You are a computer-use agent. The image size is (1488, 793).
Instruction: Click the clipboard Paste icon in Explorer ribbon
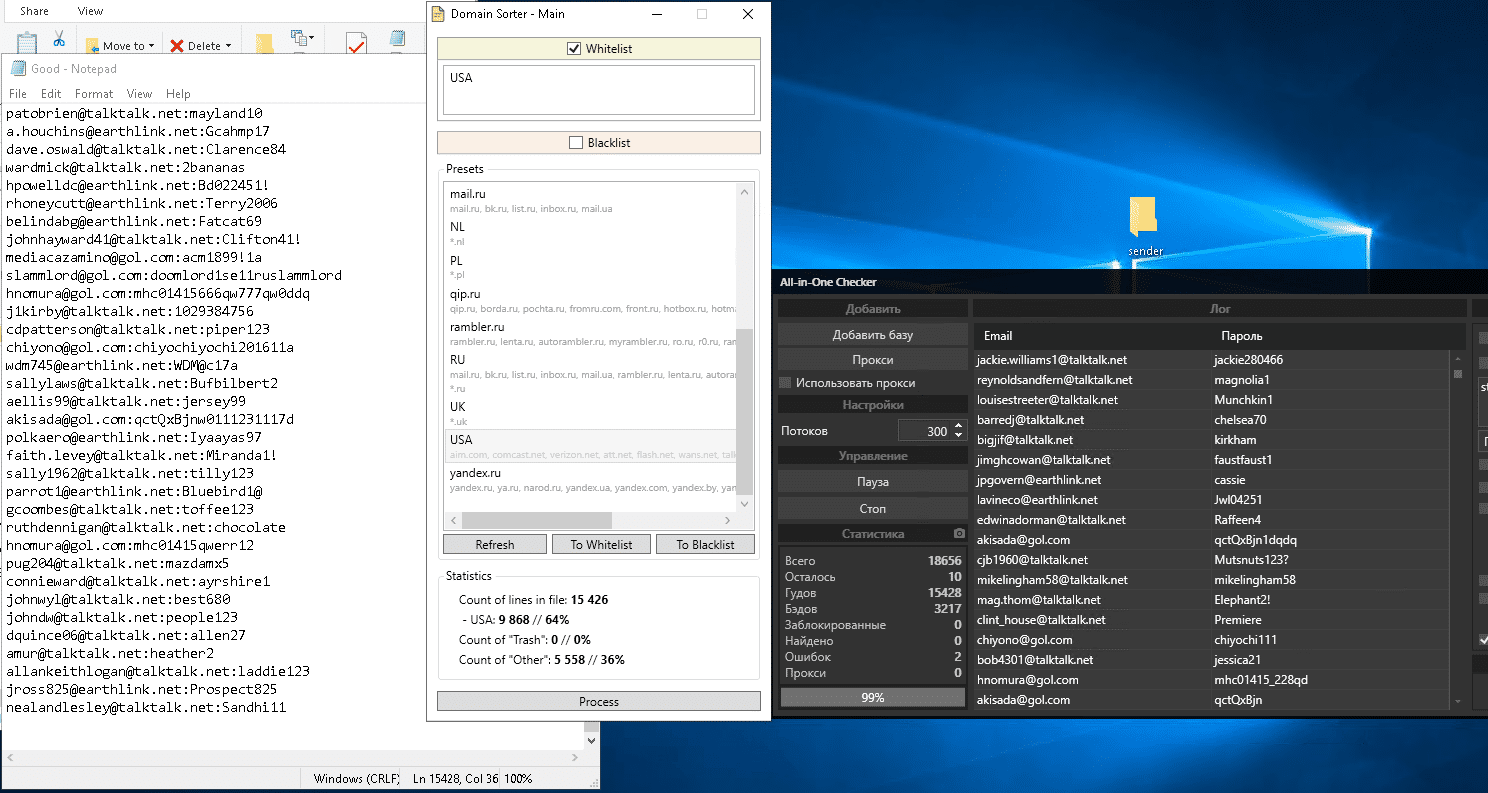27,42
